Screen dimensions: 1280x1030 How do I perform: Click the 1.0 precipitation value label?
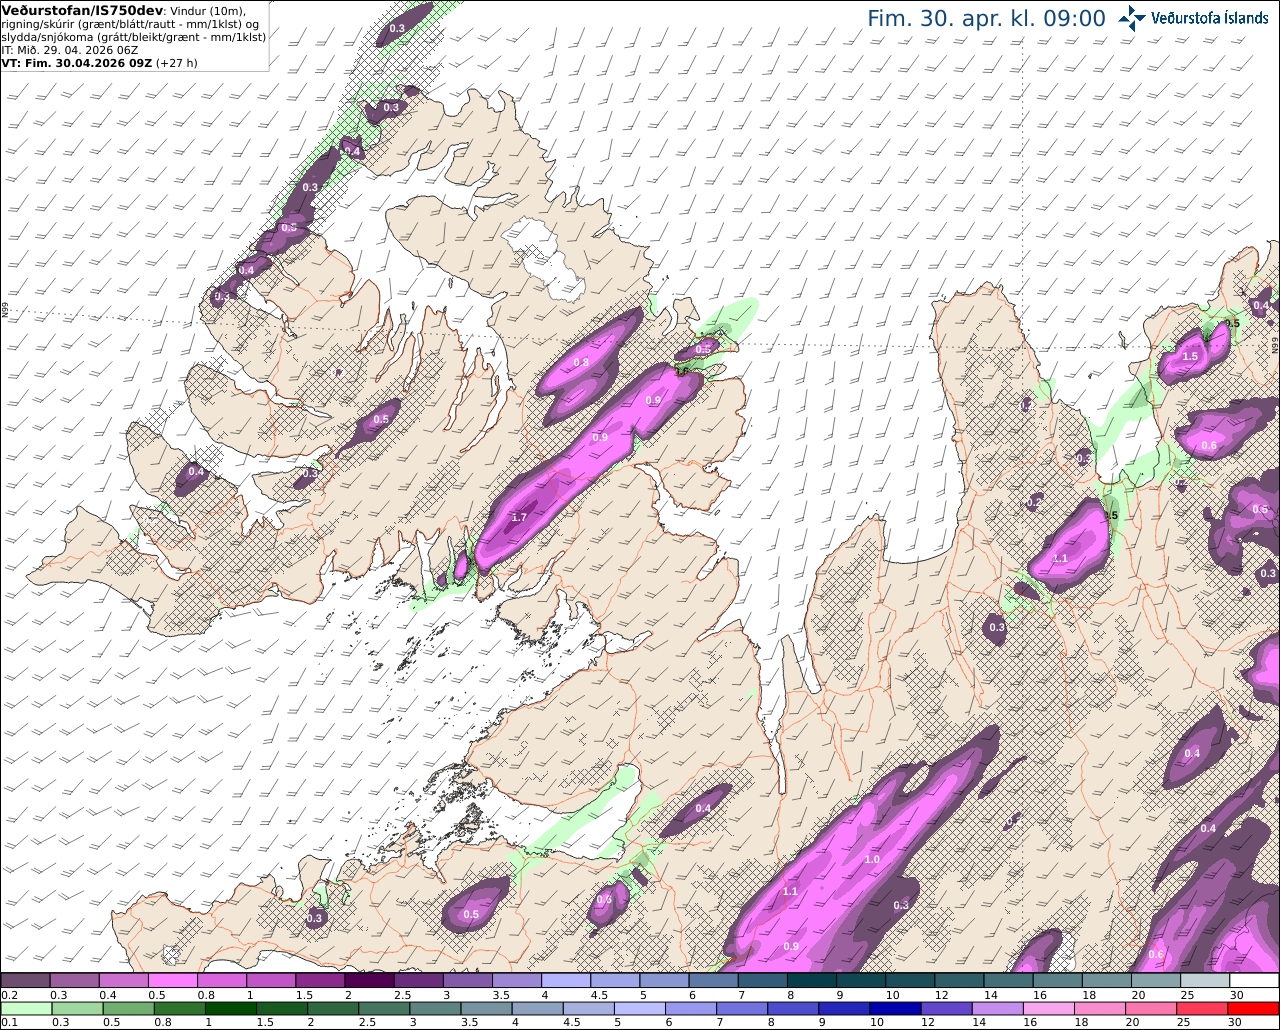click(x=872, y=859)
